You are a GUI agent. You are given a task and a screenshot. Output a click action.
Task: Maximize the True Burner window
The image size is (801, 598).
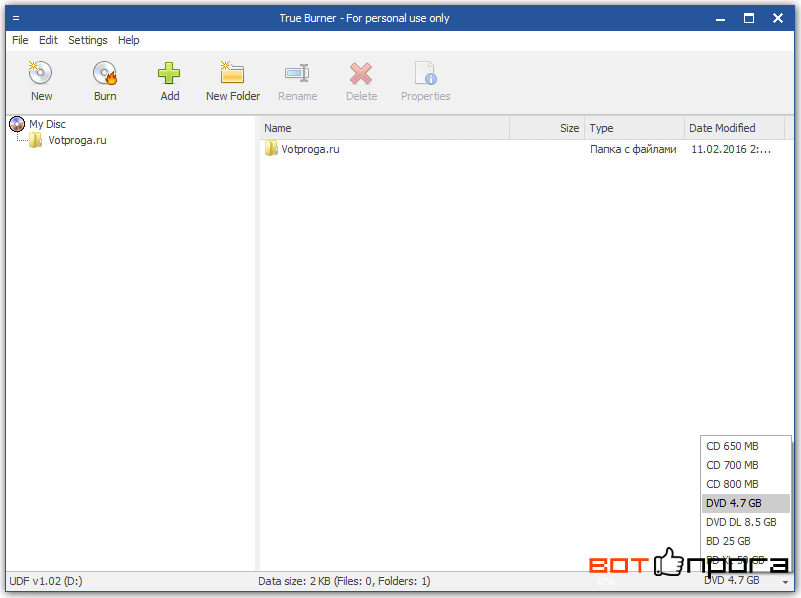tap(749, 19)
